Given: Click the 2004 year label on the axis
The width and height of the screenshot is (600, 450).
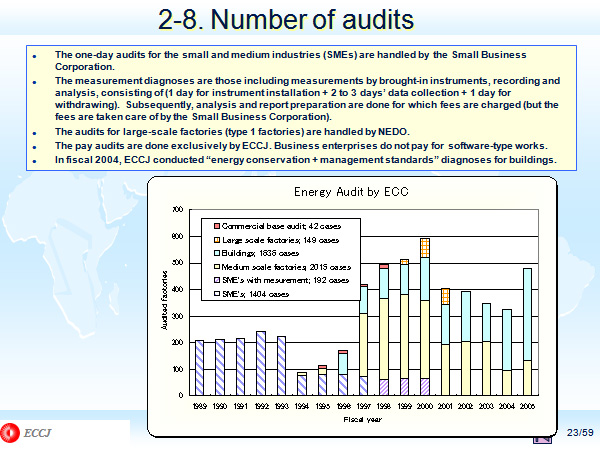Looking at the screenshot, I should (x=507, y=406).
